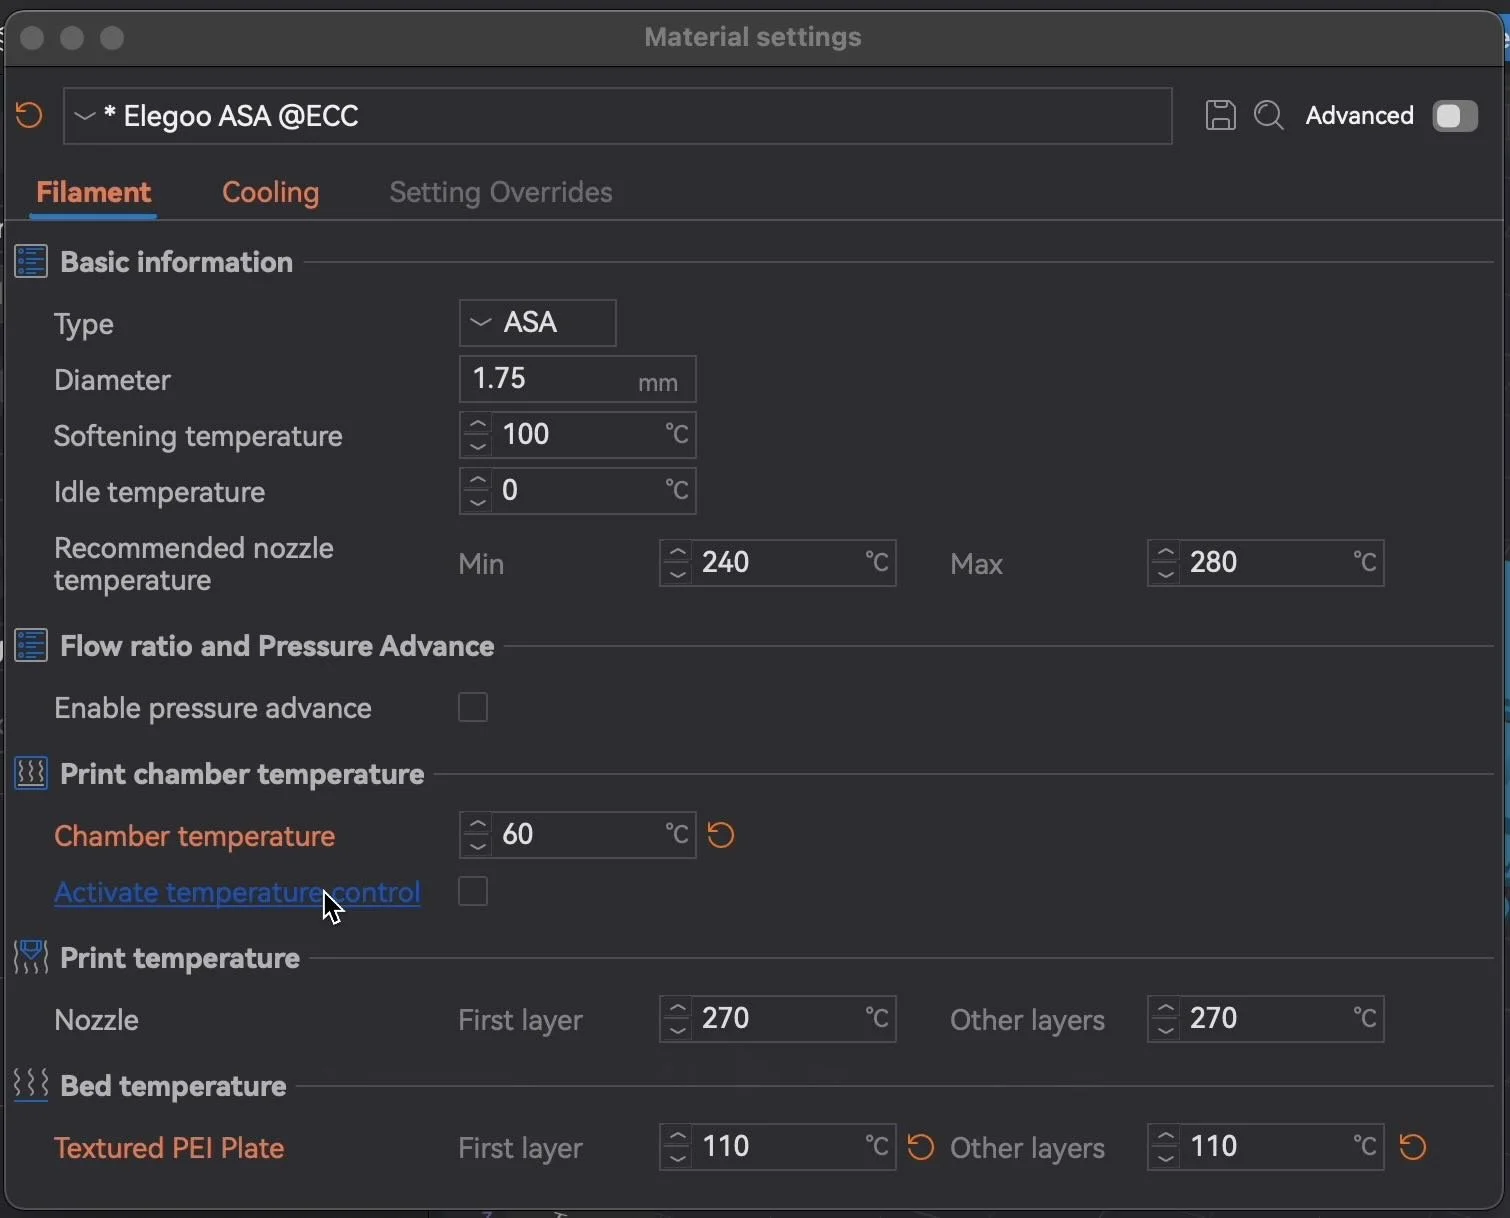1510x1218 pixels.
Task: Click the Basic information section icon
Action: pyautogui.click(x=31, y=262)
